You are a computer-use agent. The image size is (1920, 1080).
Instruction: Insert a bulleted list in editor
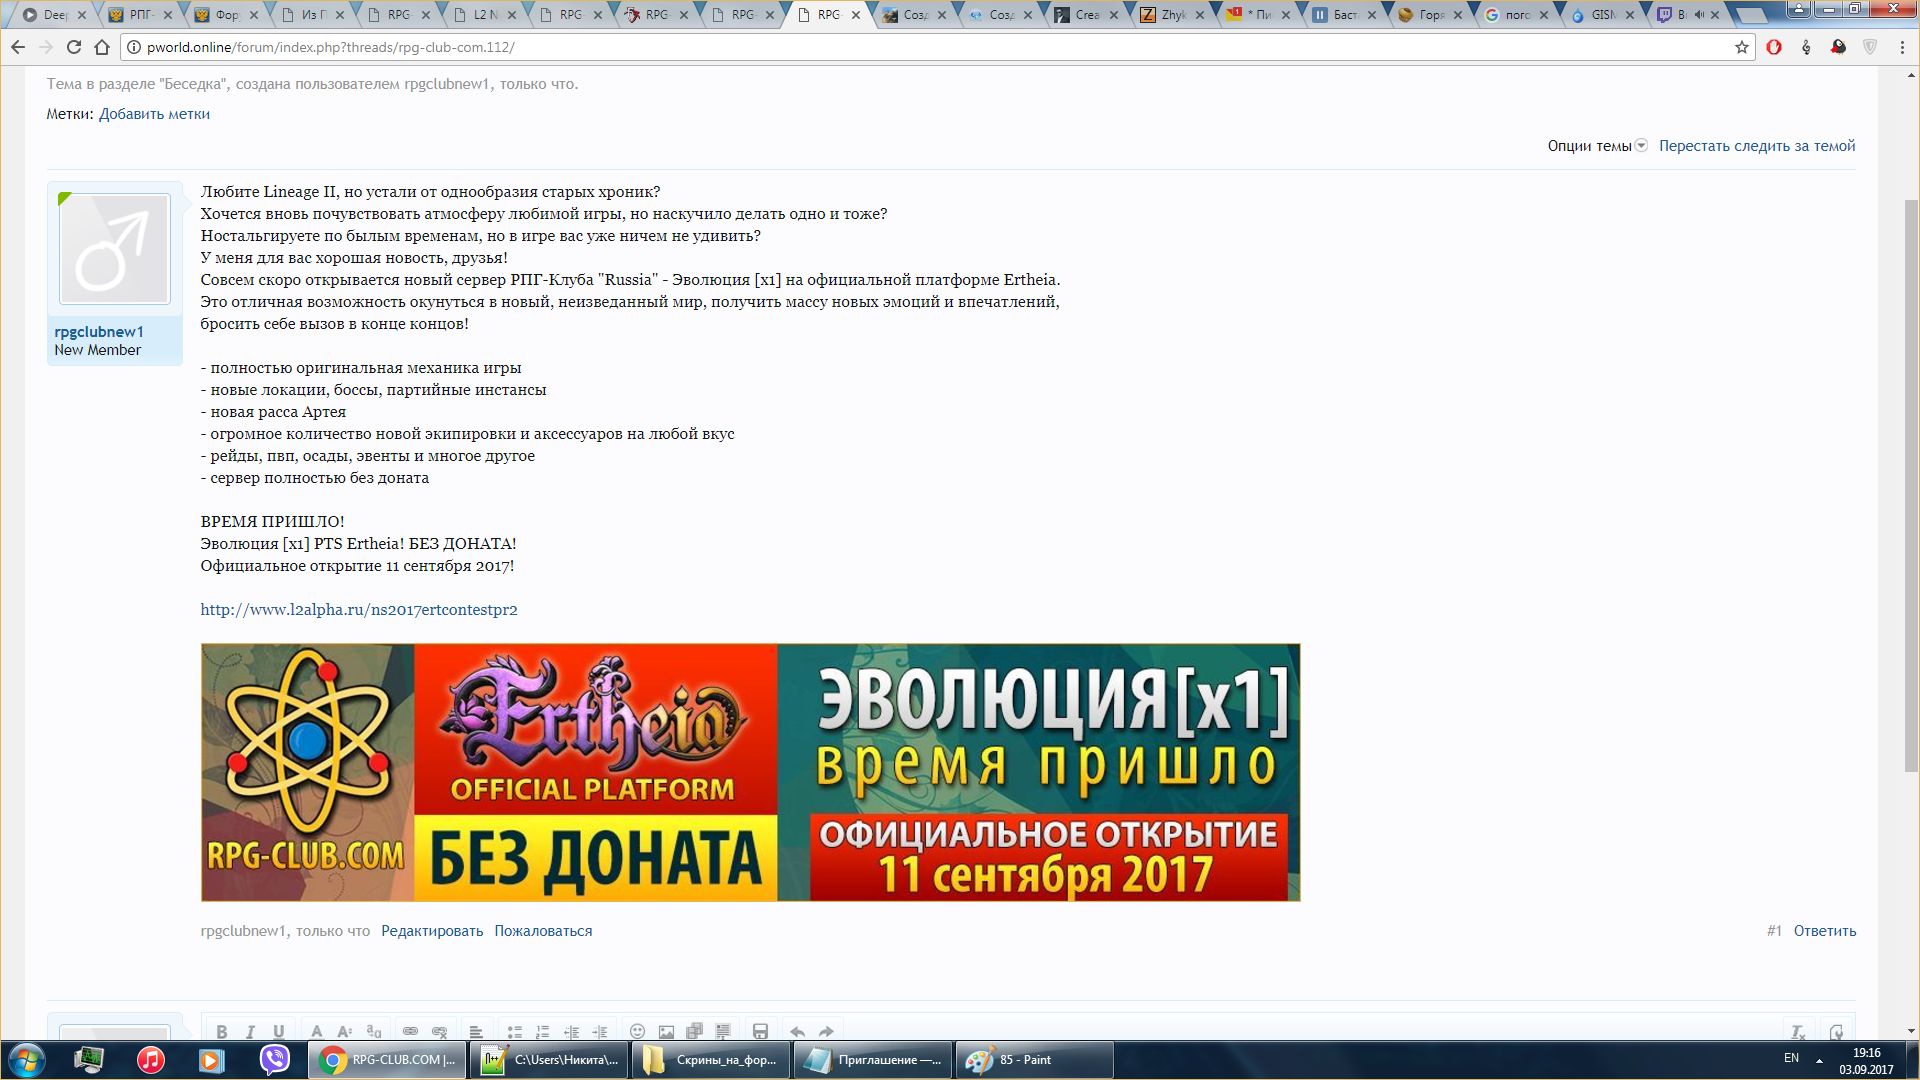(514, 1031)
